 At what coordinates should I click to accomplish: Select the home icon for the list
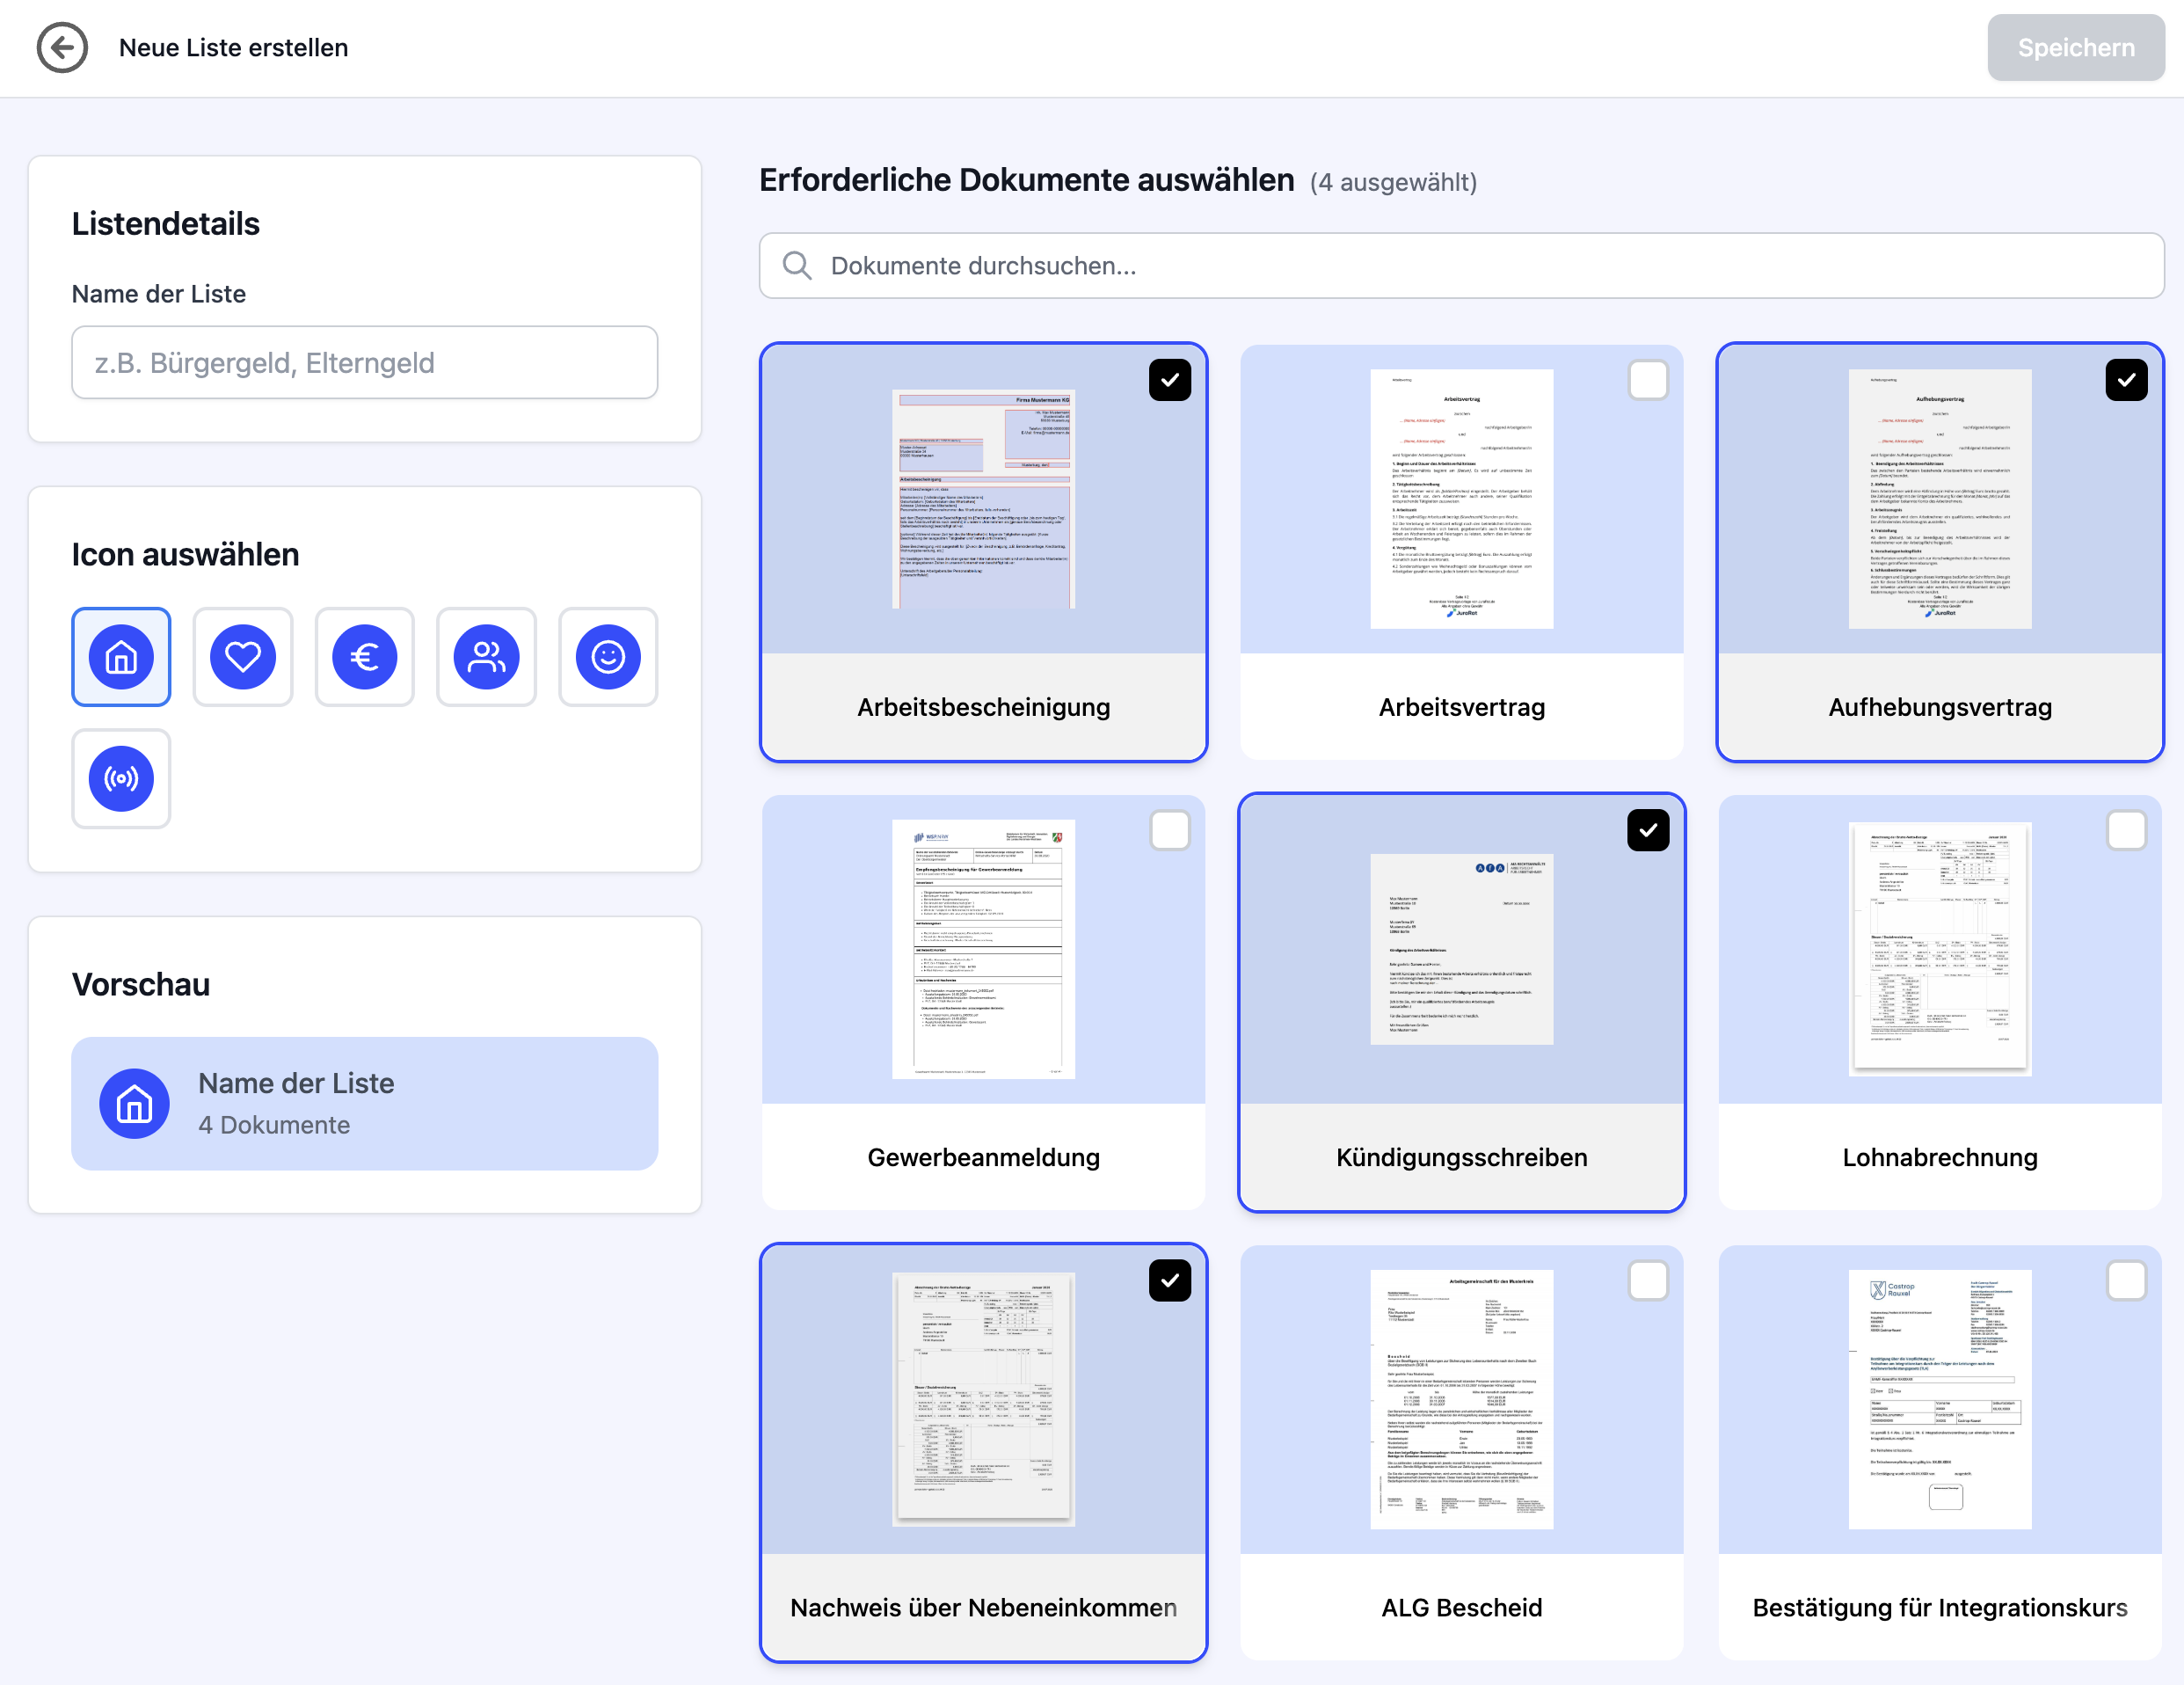(121, 657)
